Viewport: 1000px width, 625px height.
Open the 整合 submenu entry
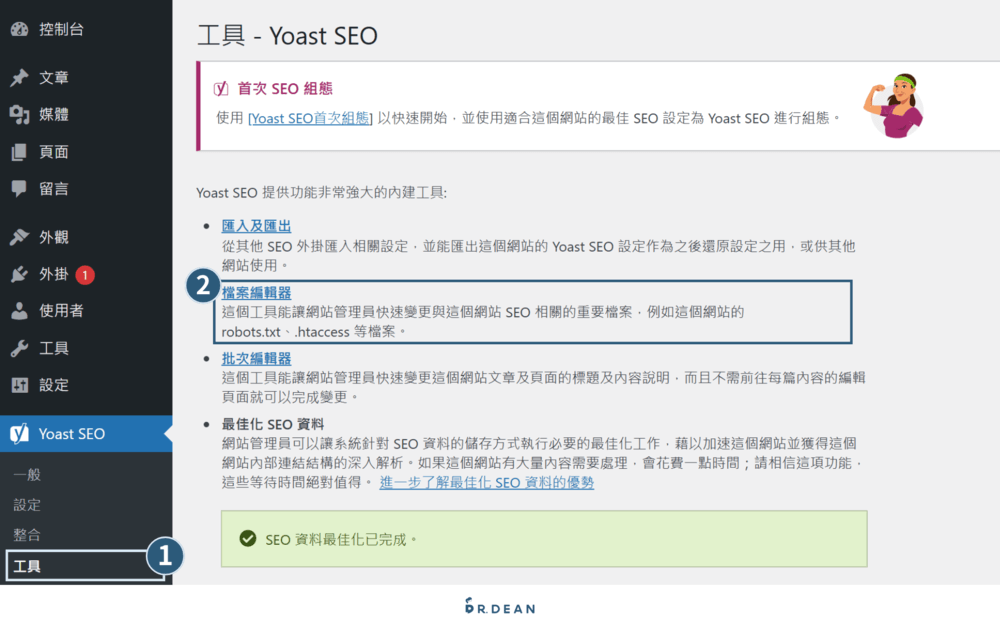[27, 534]
